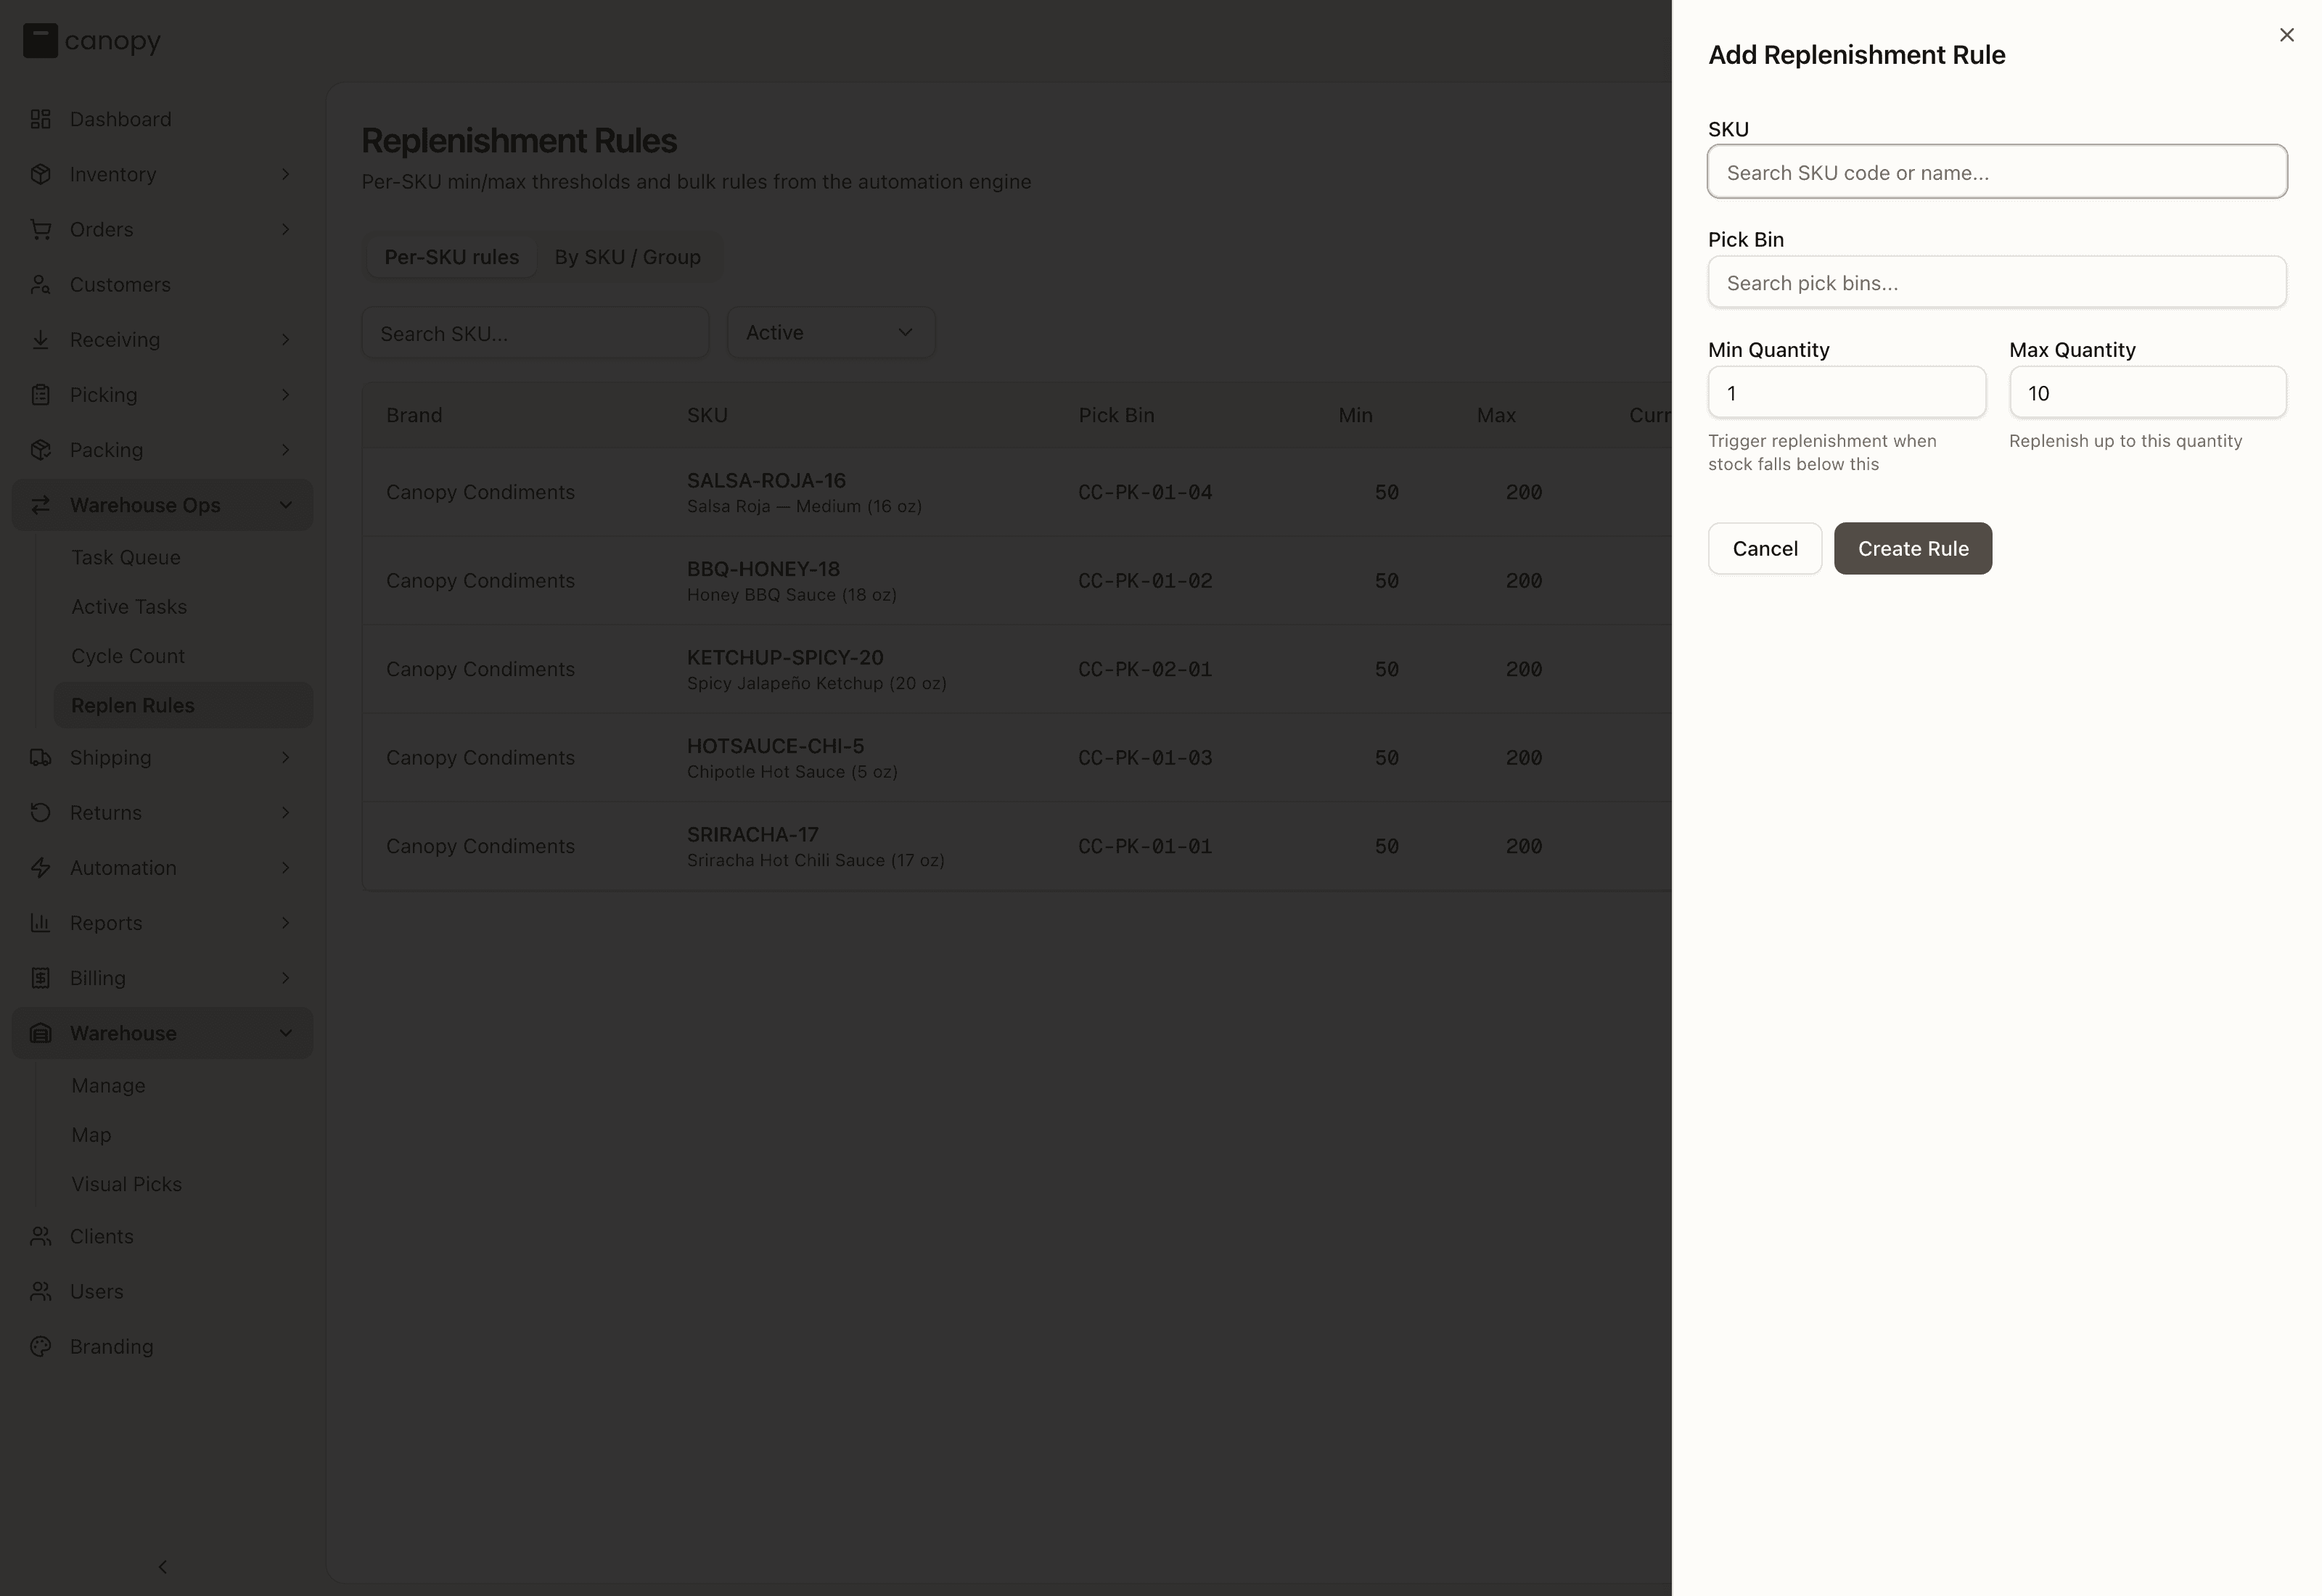Collapse the Warehouse section chevron
The height and width of the screenshot is (1596, 2322).
click(x=285, y=1033)
